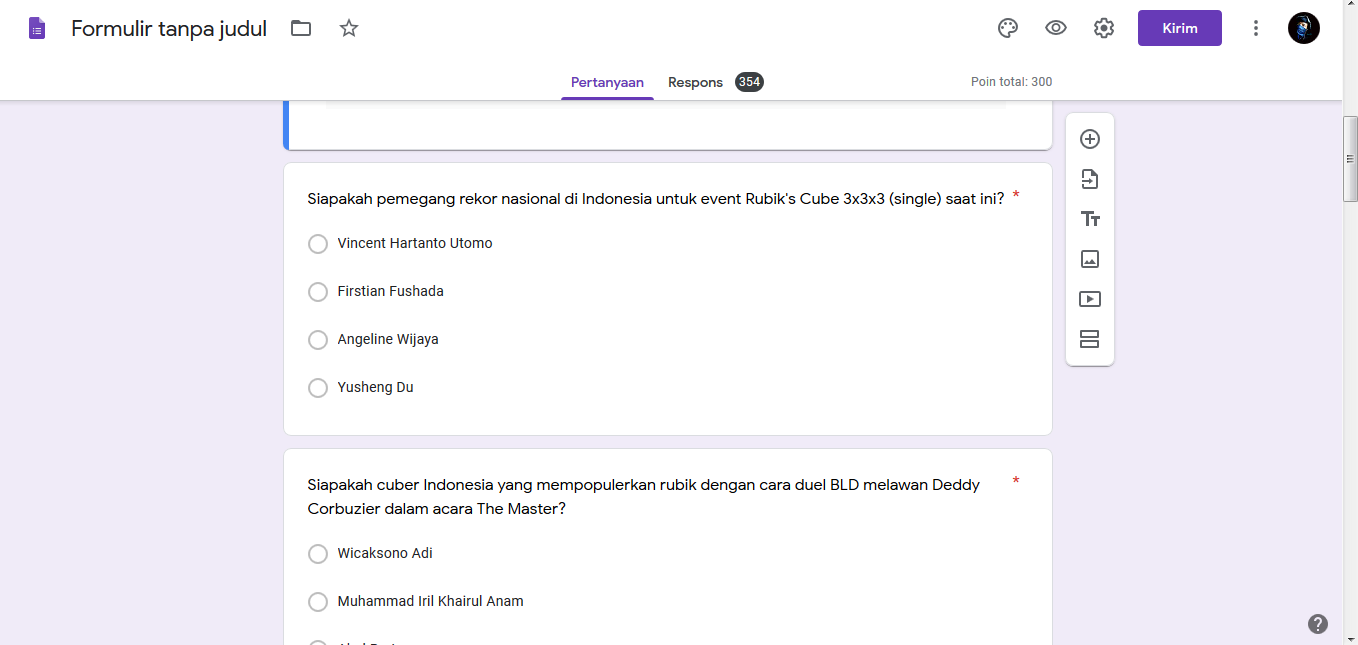Open help question mark icon
The height and width of the screenshot is (645, 1358).
point(1318,624)
